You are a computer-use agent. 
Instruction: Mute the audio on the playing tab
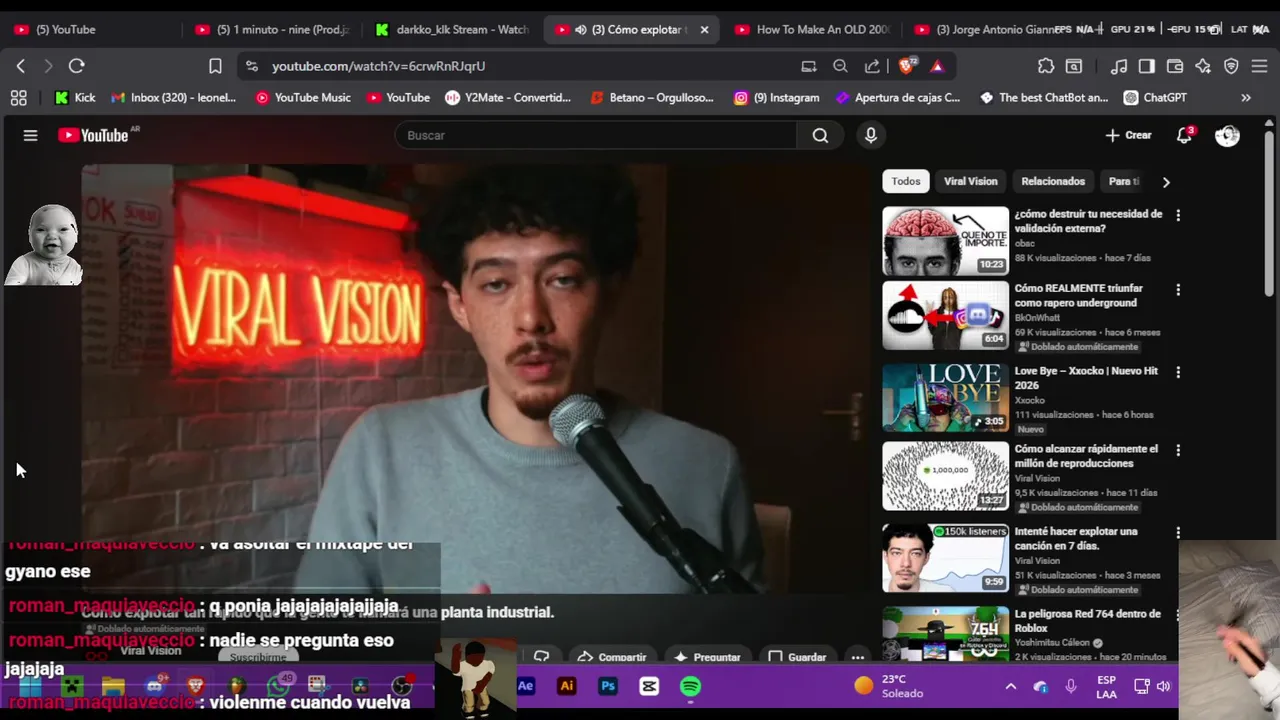click(581, 30)
